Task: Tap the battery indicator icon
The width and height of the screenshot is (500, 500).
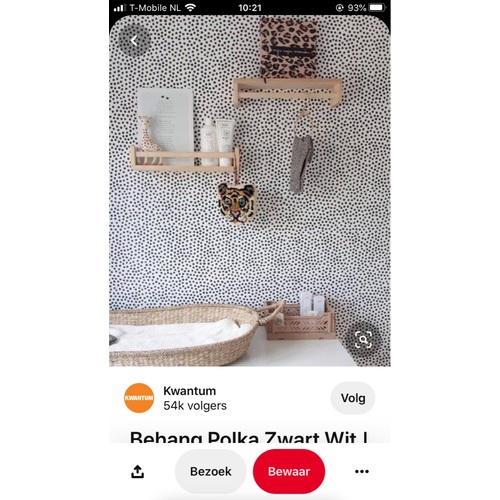Action: pos(377,8)
